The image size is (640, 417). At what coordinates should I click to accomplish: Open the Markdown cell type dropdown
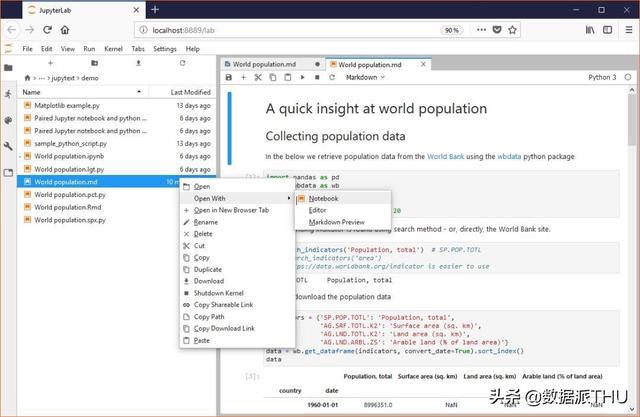(365, 77)
